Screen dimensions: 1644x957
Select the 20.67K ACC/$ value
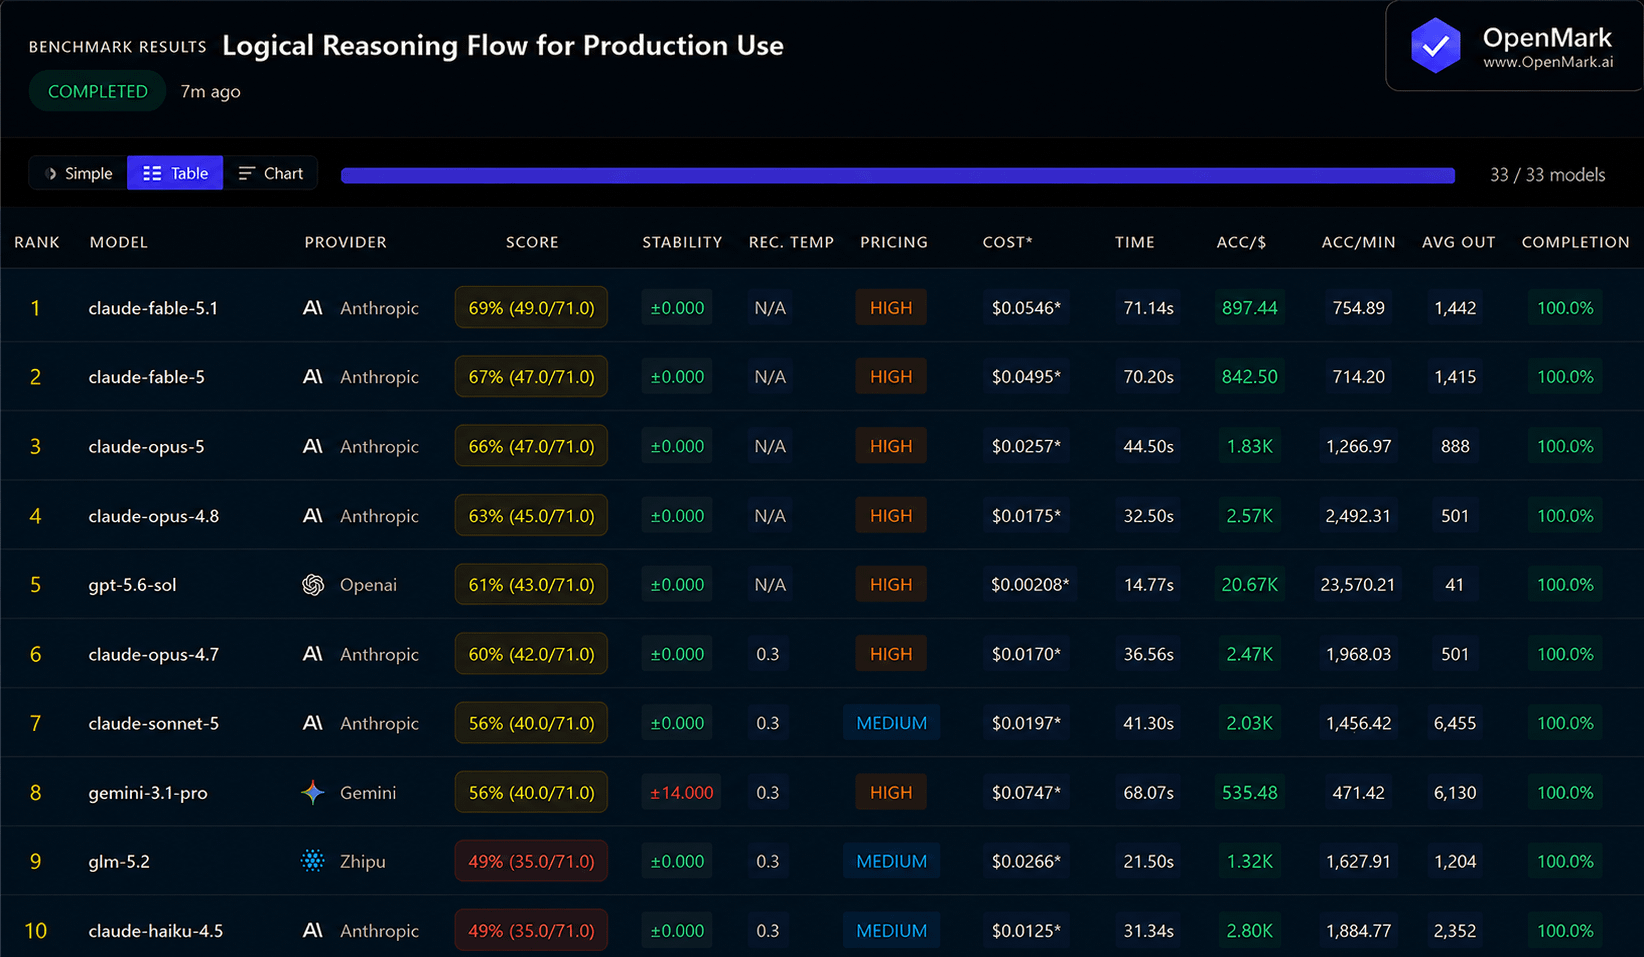click(1249, 585)
